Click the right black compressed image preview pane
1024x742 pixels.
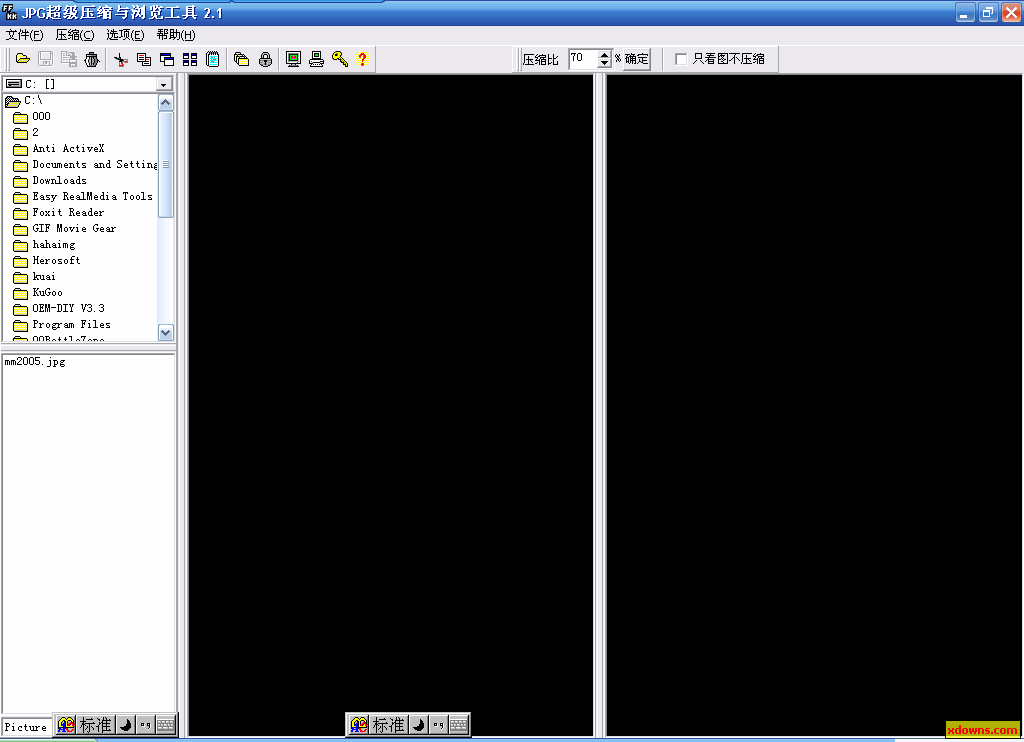pos(814,405)
